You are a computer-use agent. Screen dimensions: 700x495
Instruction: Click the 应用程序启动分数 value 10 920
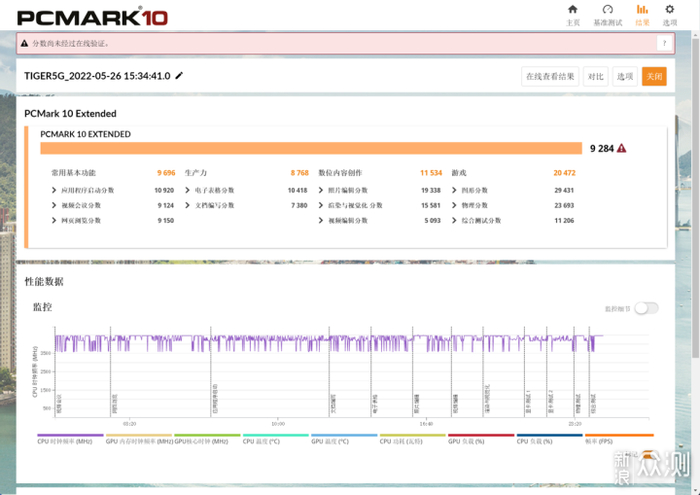click(x=164, y=190)
